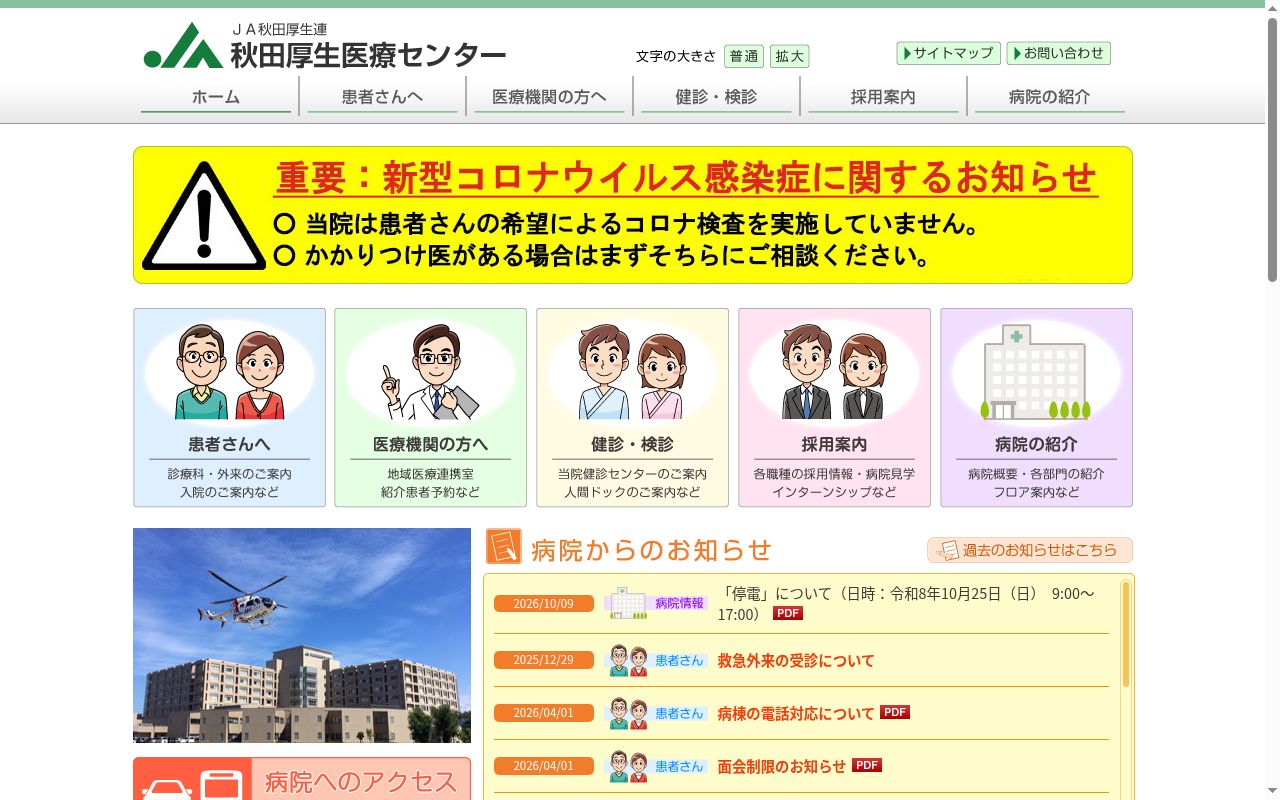Screen dimensions: 1280x800
Task: Click the 患者さん icon beside 救急外来の受診について
Action: 627,660
